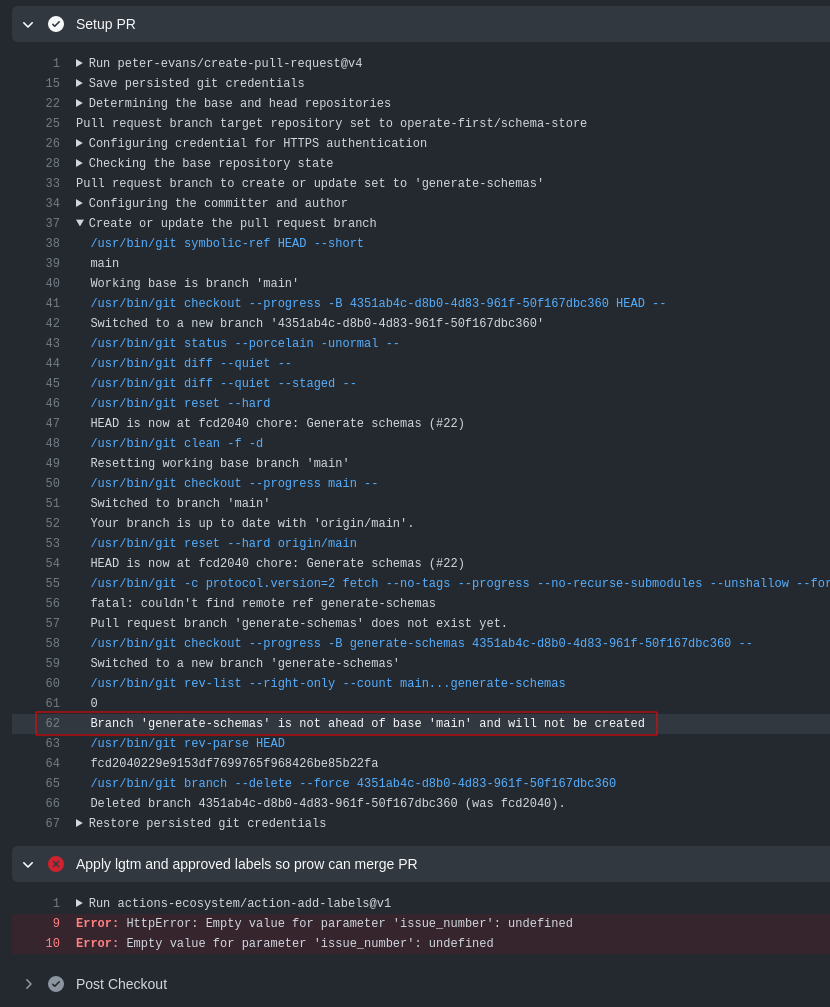Click line number 62 in the log
This screenshot has width=830, height=1007.
[52, 723]
